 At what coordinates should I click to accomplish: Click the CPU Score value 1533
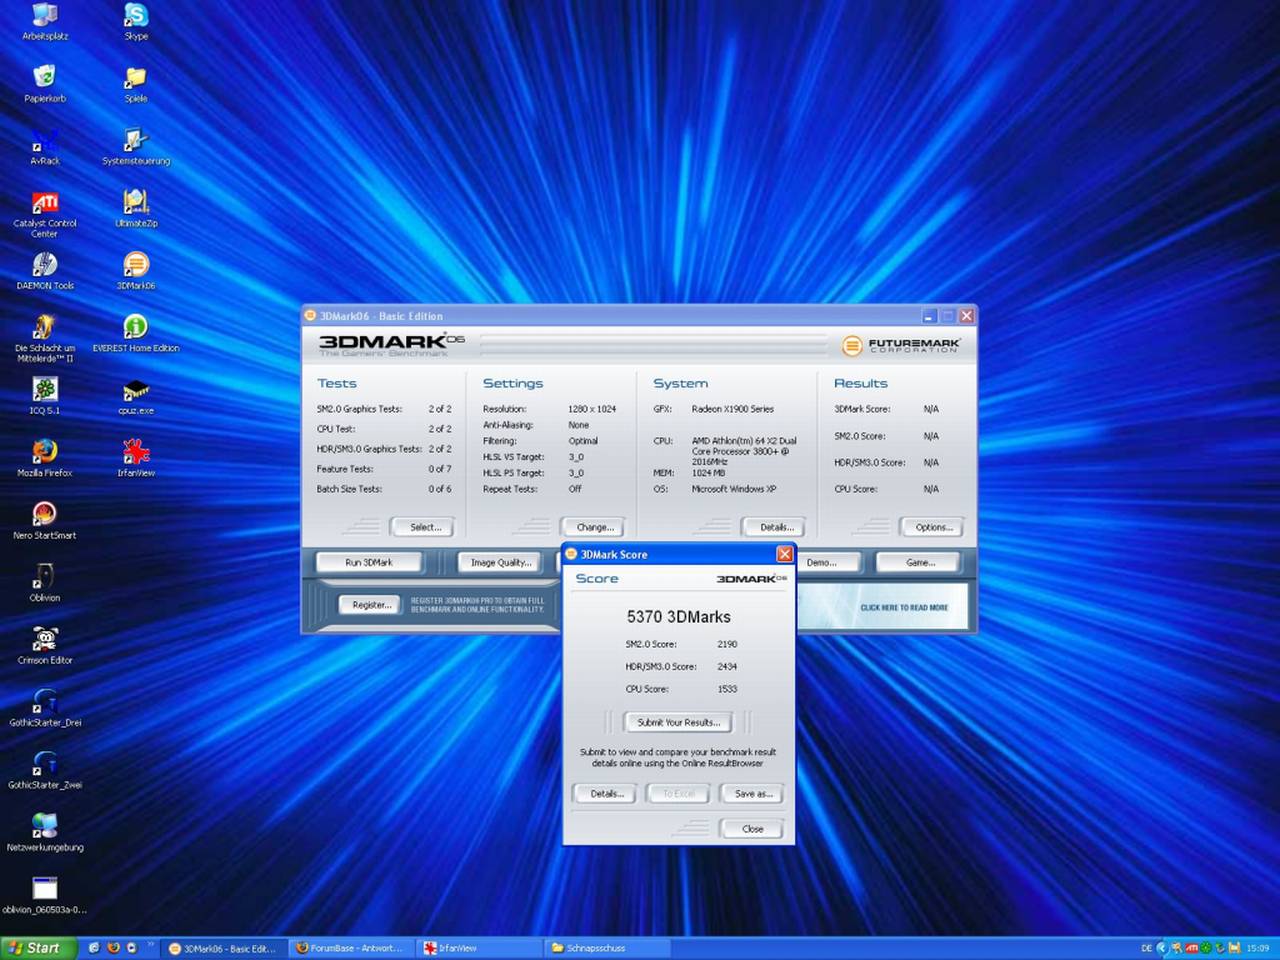point(727,689)
